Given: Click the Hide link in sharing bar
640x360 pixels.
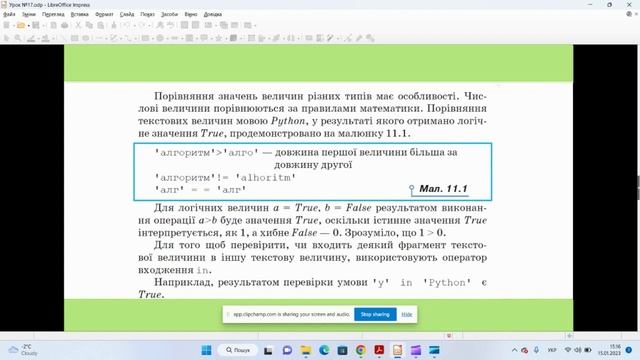Looking at the screenshot, I should point(407,314).
